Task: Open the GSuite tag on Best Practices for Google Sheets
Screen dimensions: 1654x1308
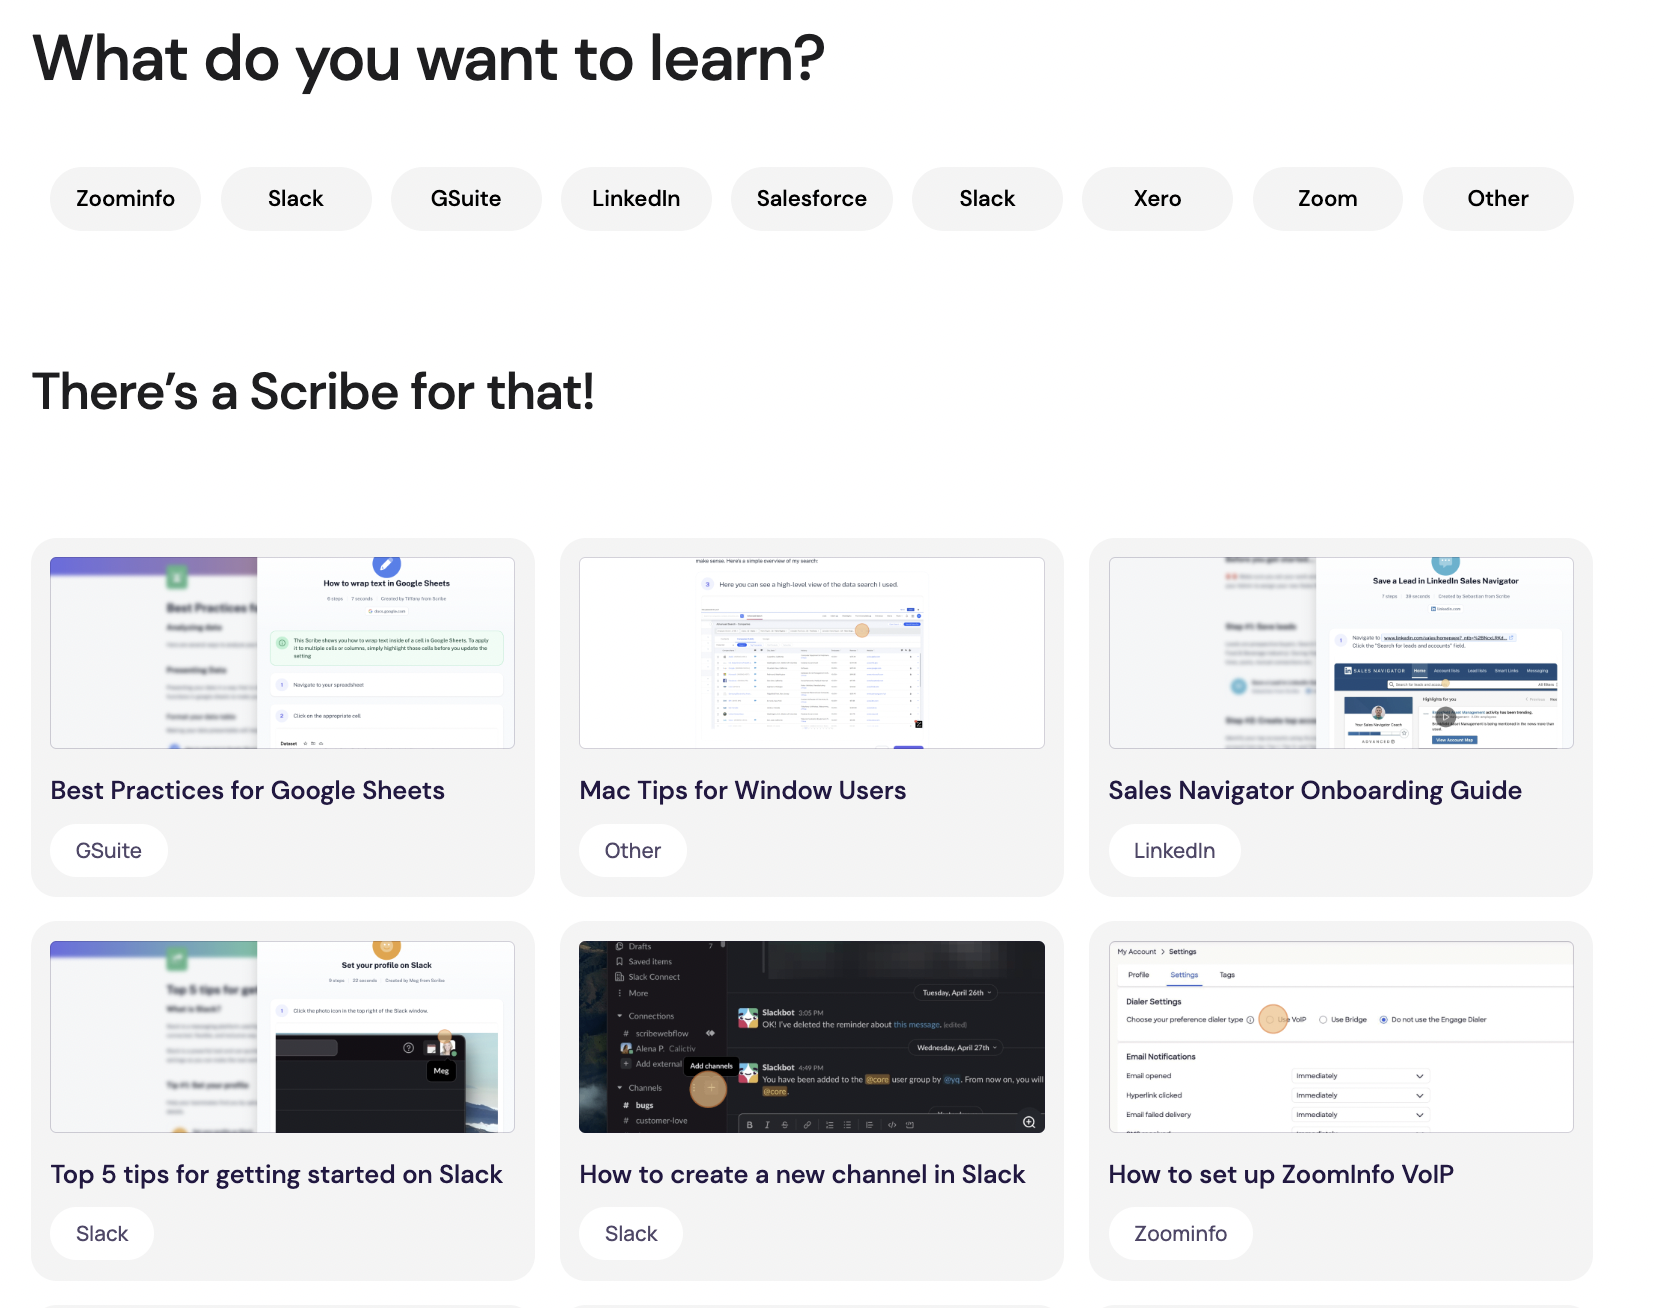Action: coord(109,850)
